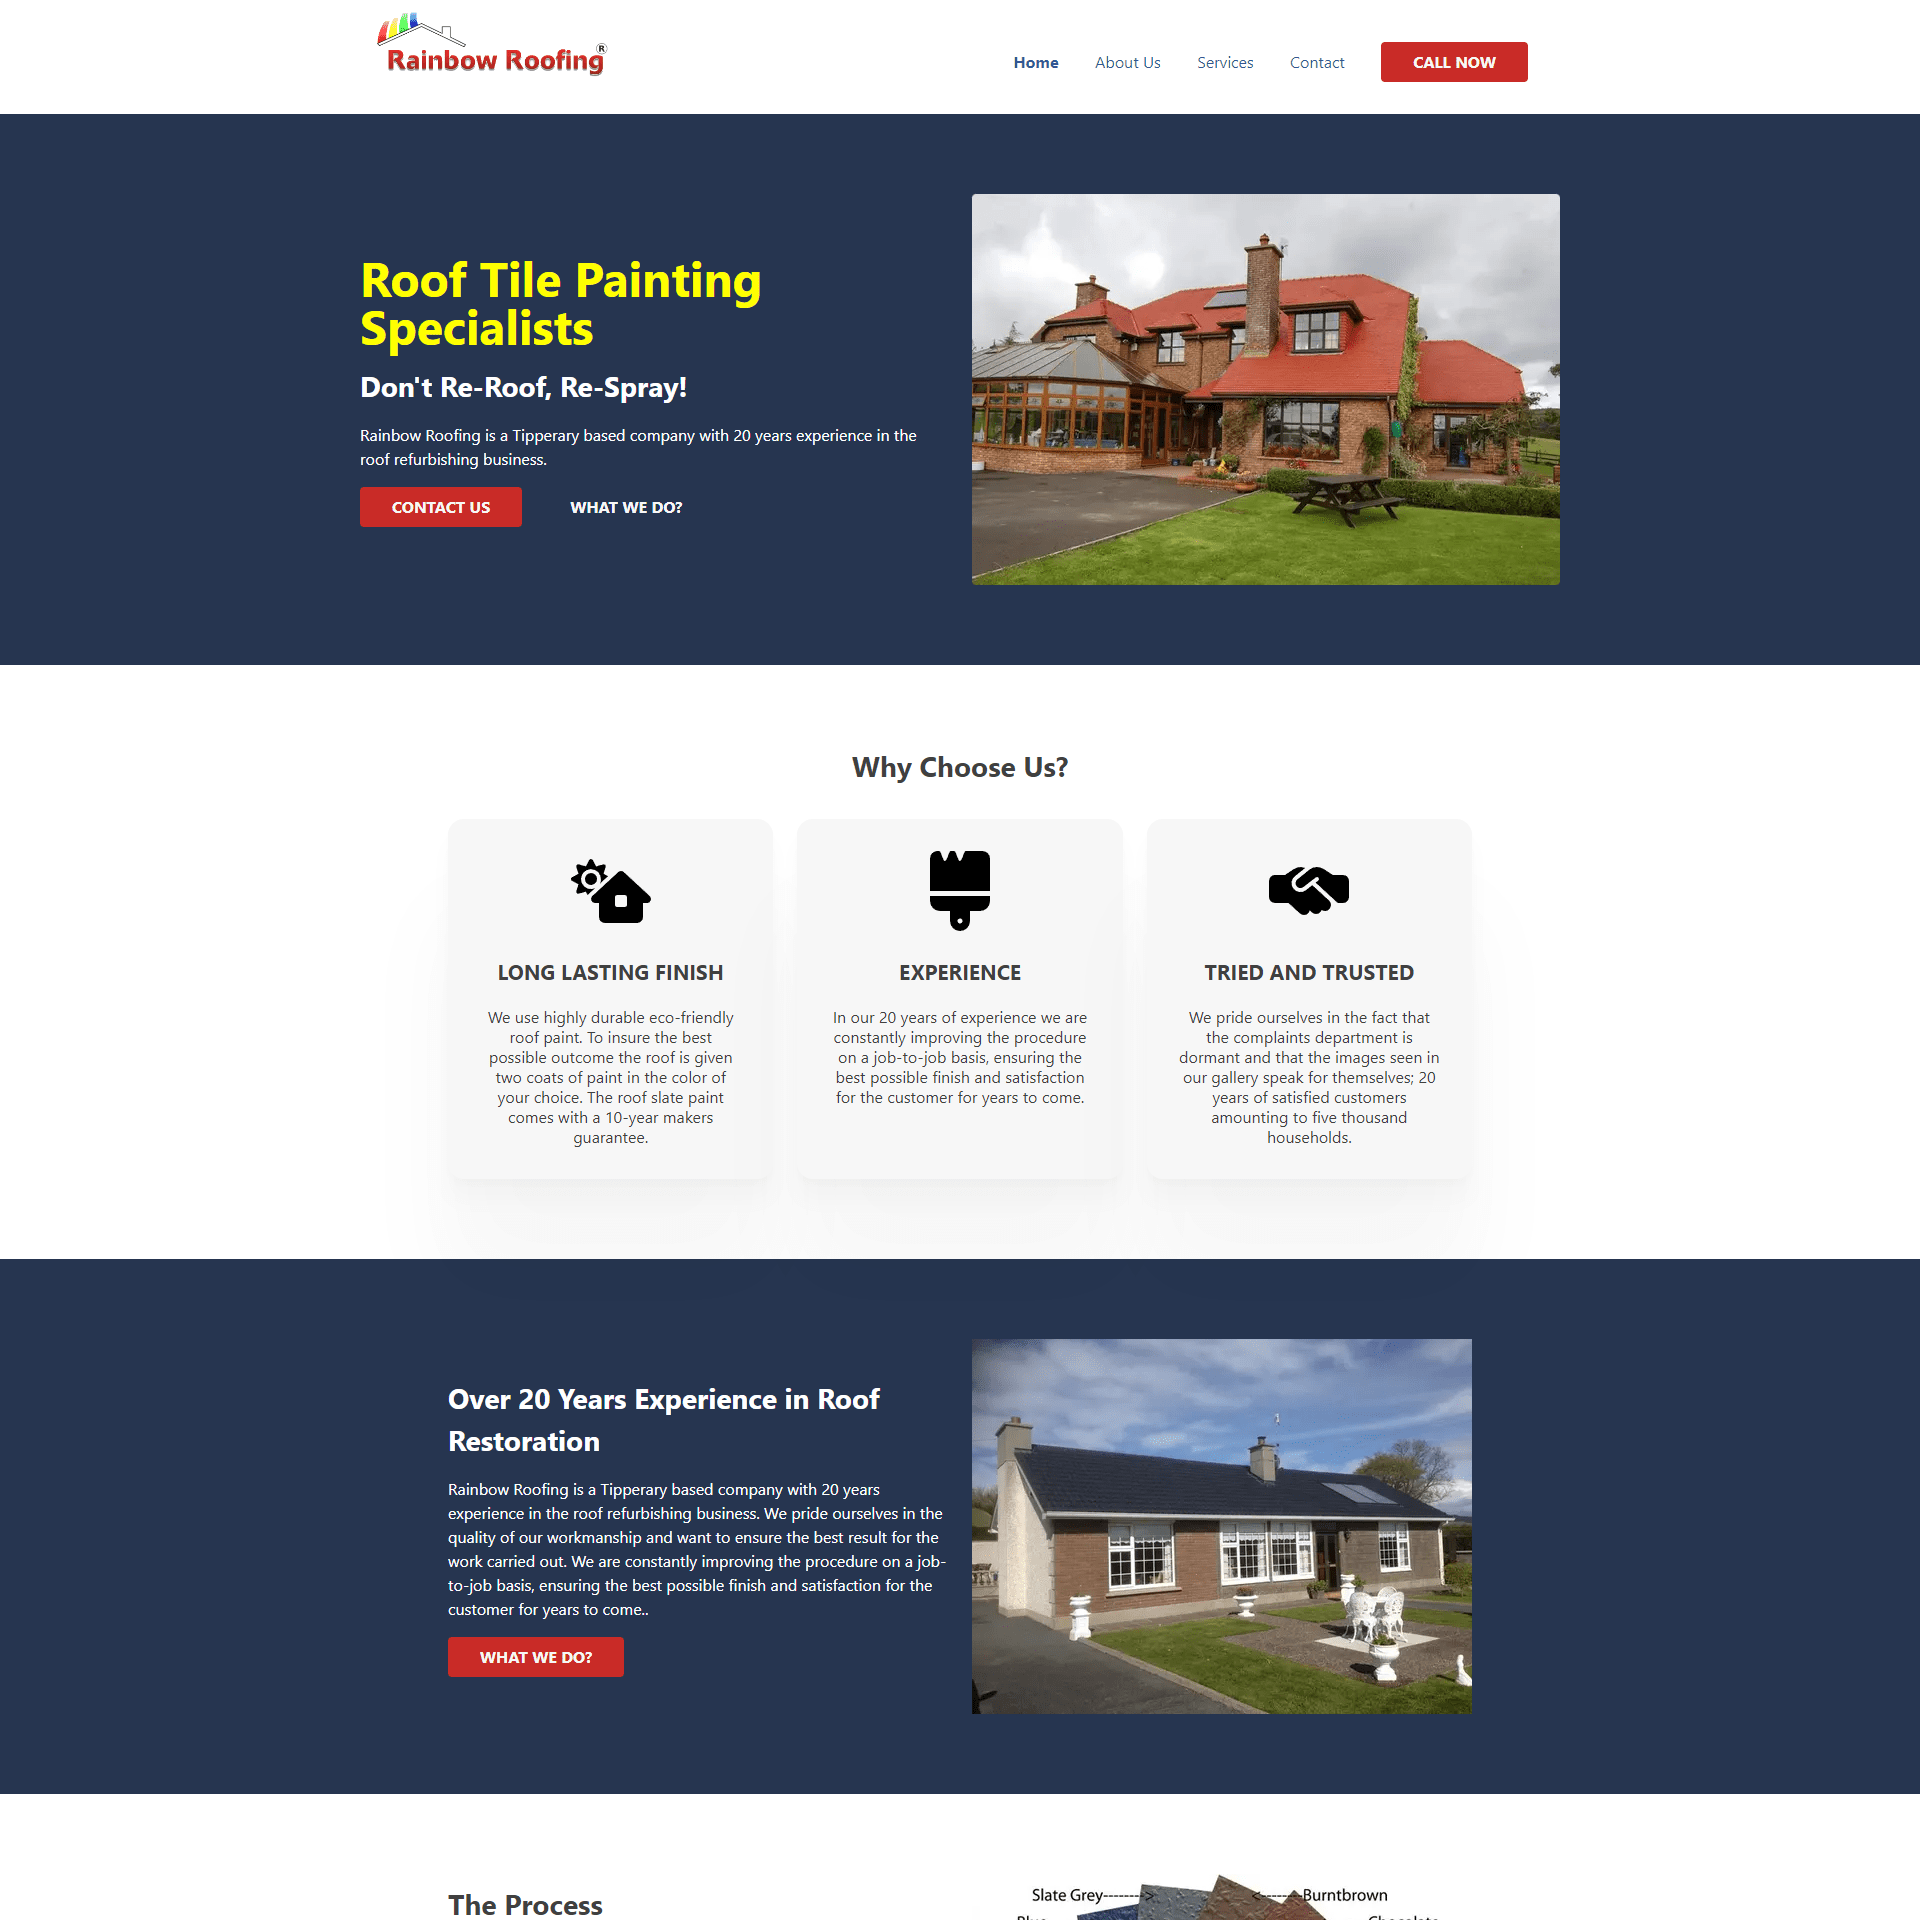Click the CONTACT US button
The image size is (1920, 1920).
tap(440, 506)
